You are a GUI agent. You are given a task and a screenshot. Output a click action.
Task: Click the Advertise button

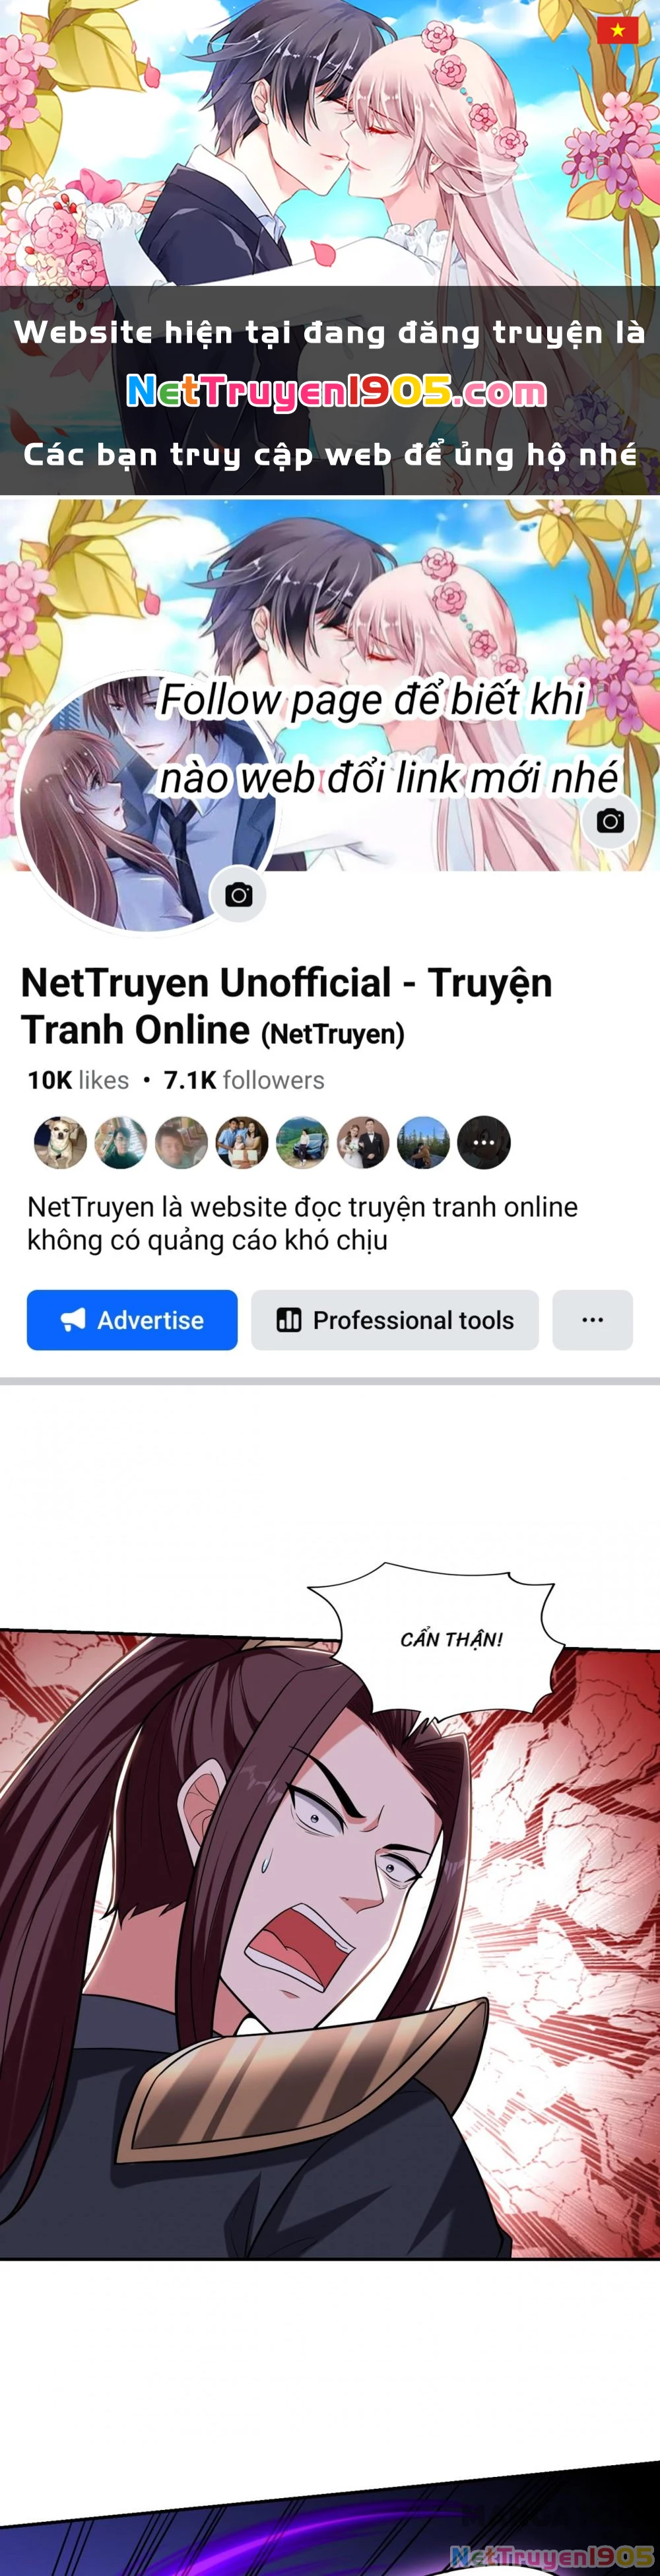[x=132, y=1320]
